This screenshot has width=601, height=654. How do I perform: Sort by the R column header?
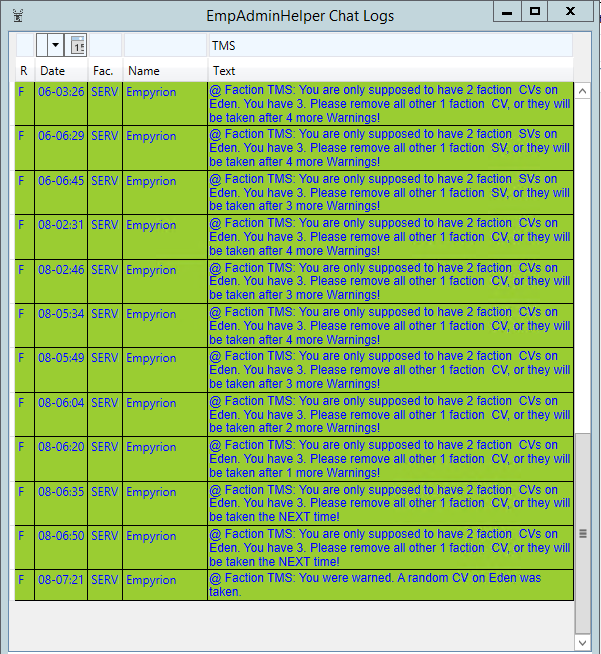tap(25, 70)
